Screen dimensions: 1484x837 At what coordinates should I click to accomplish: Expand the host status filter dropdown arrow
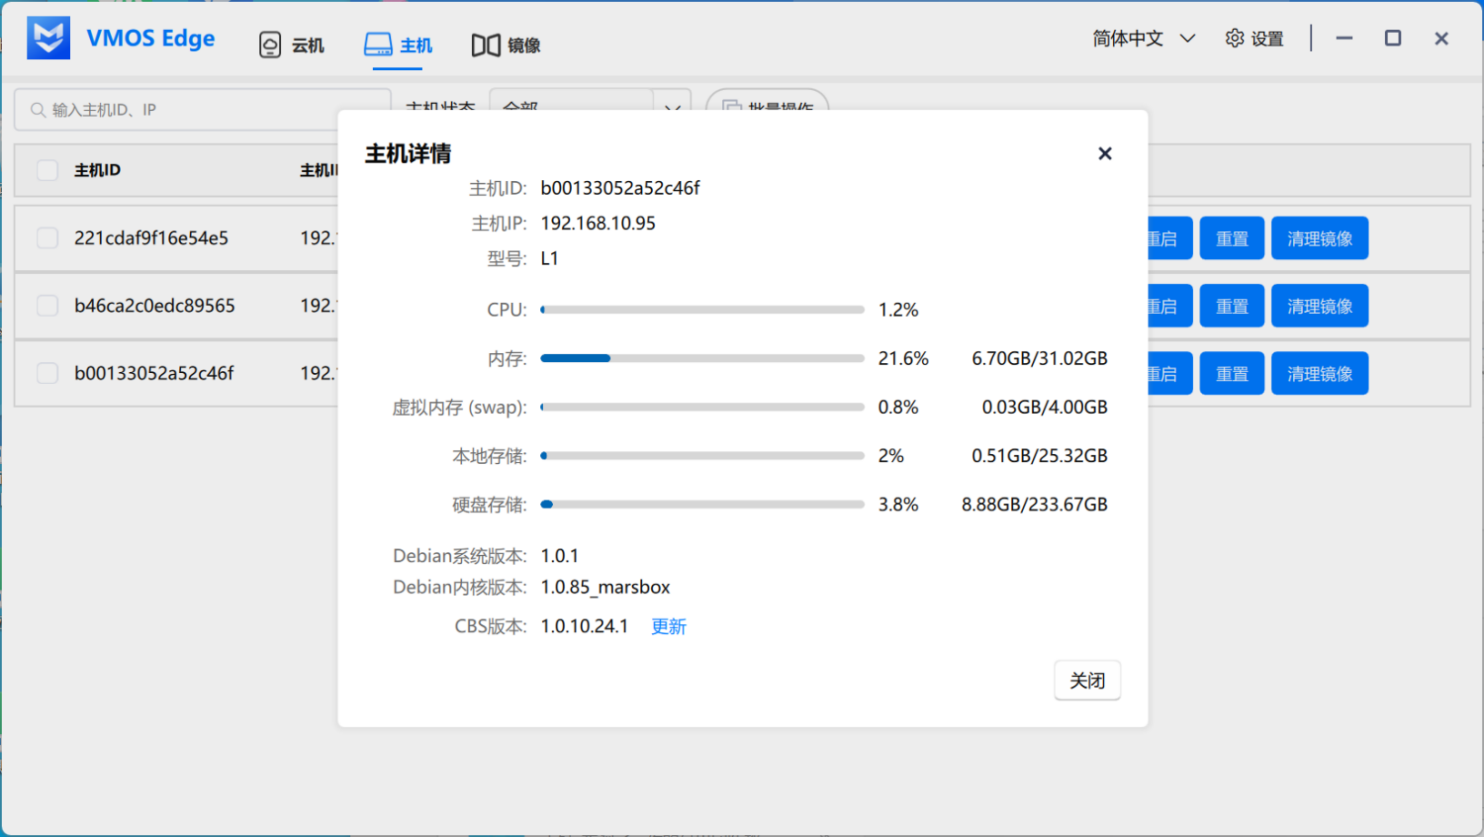coord(672,108)
